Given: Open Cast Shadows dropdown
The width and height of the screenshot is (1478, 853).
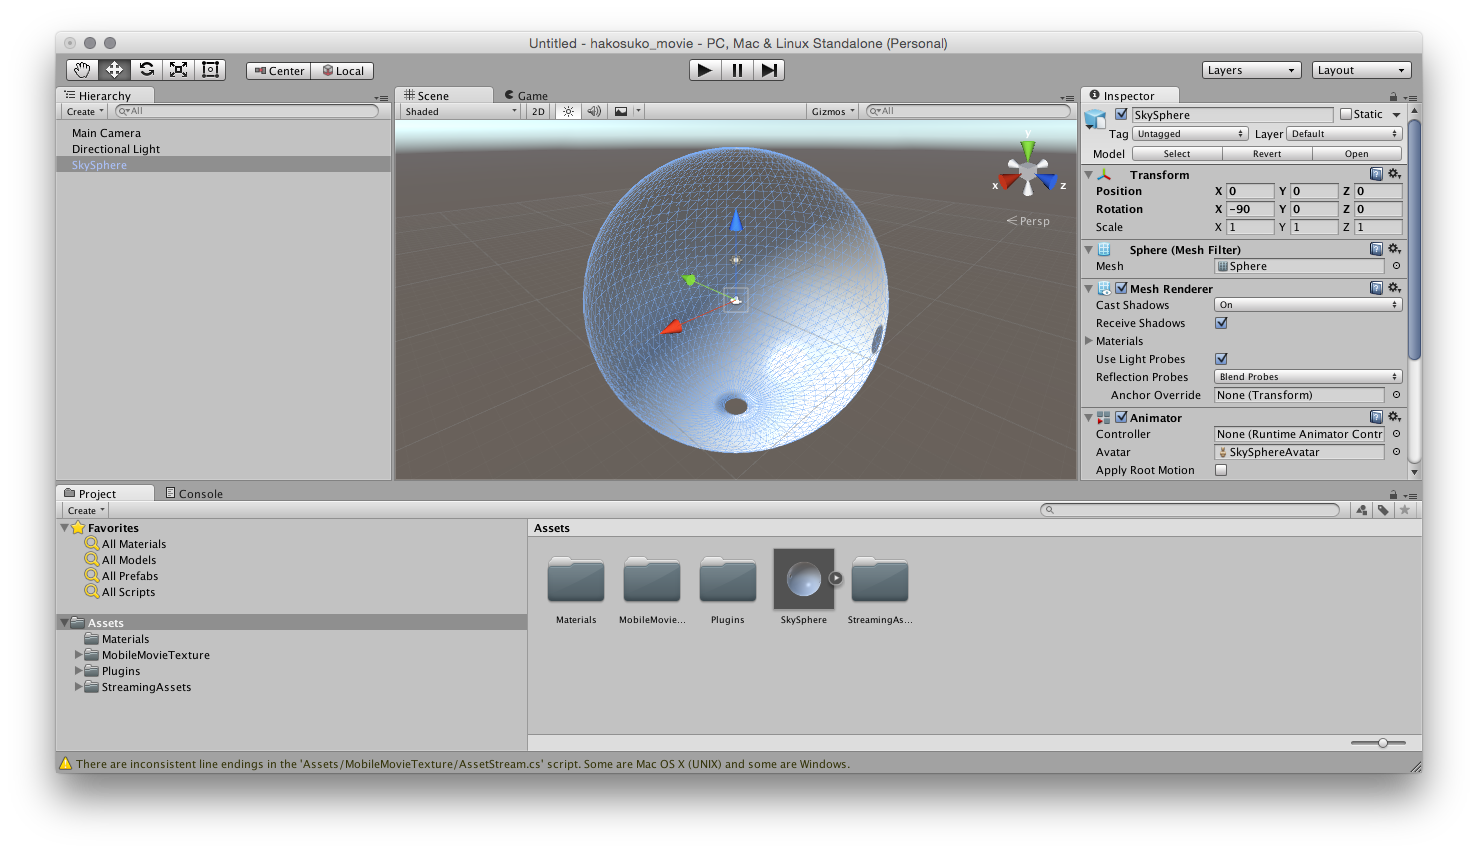Looking at the screenshot, I should click(x=1308, y=305).
